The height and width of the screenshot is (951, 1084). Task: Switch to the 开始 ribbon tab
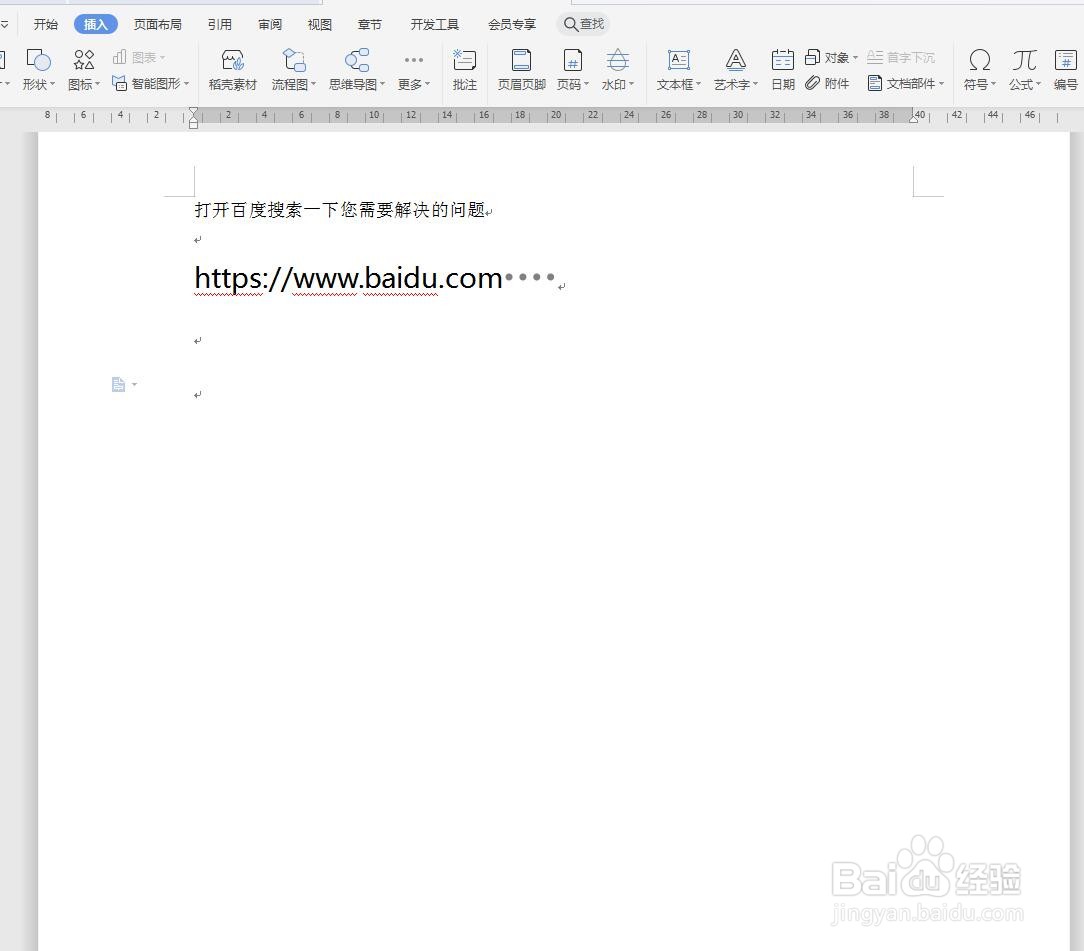45,23
